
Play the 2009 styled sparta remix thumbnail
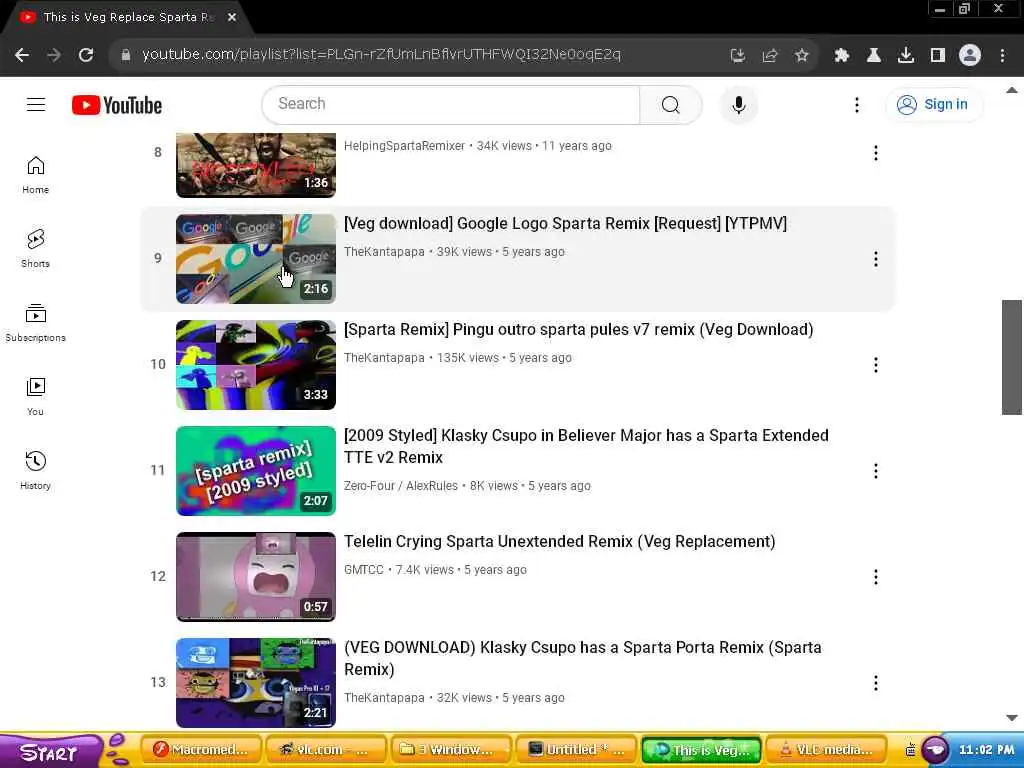(x=255, y=471)
